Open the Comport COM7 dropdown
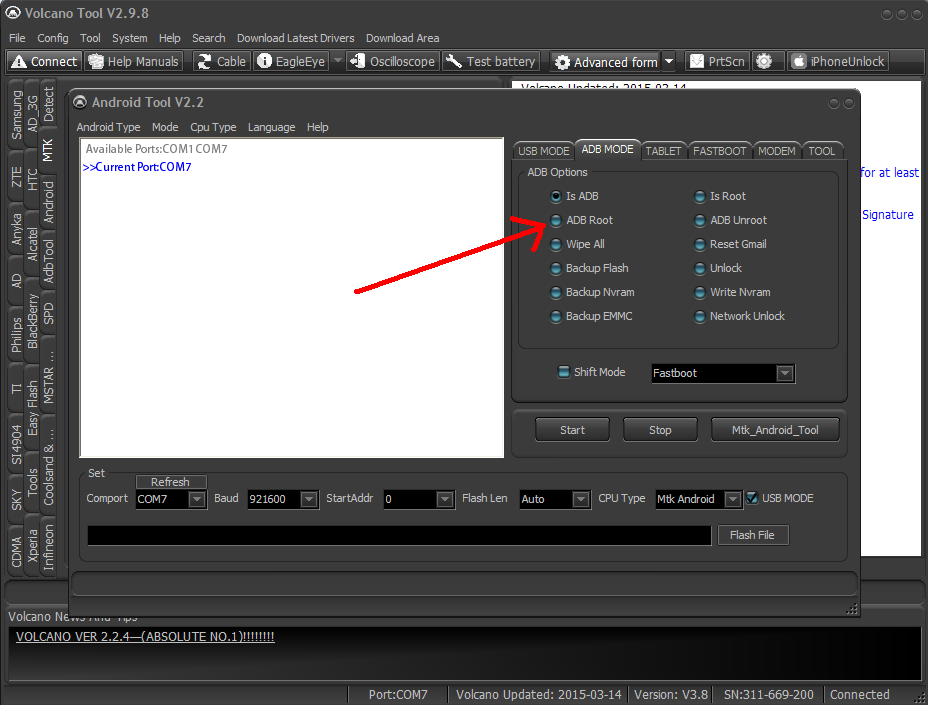 click(x=197, y=499)
